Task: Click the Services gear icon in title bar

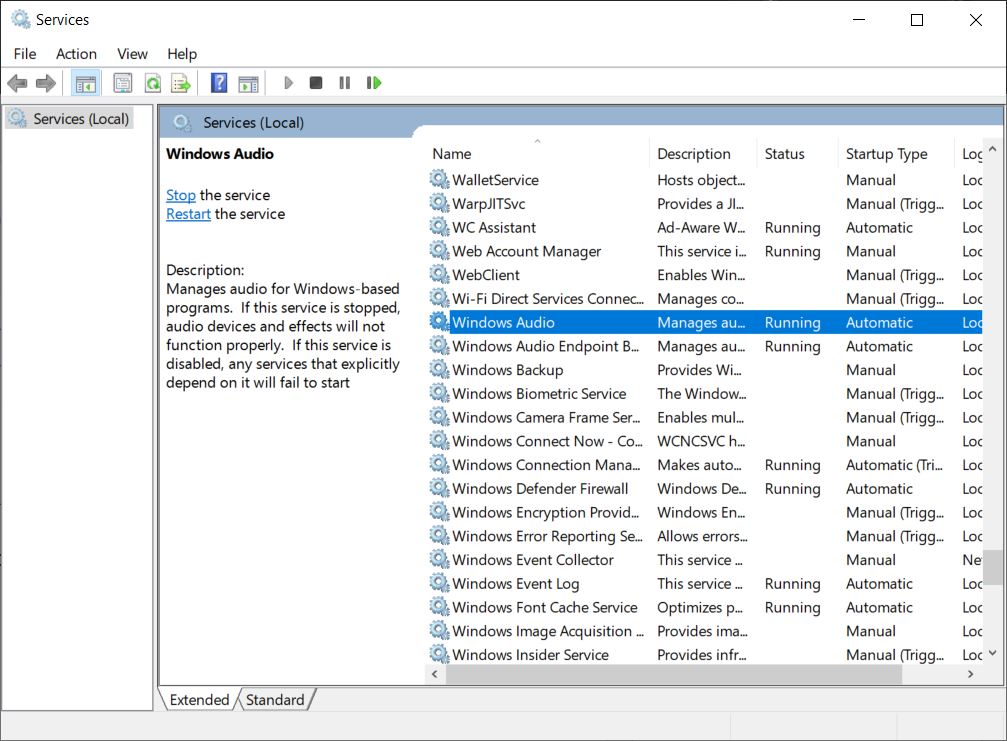Action: 21,19
